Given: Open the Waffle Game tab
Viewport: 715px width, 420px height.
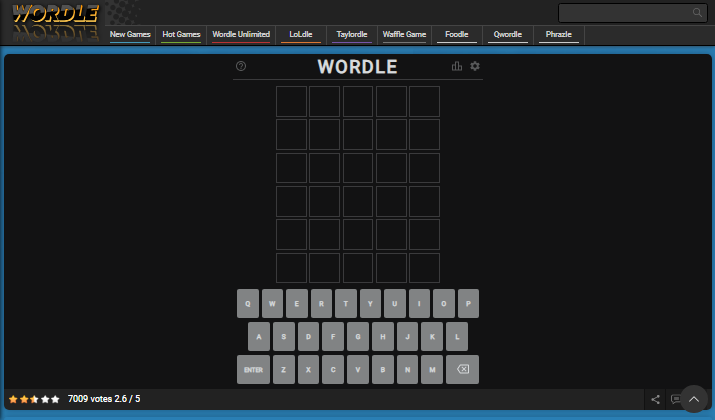Looking at the screenshot, I should pos(404,35).
